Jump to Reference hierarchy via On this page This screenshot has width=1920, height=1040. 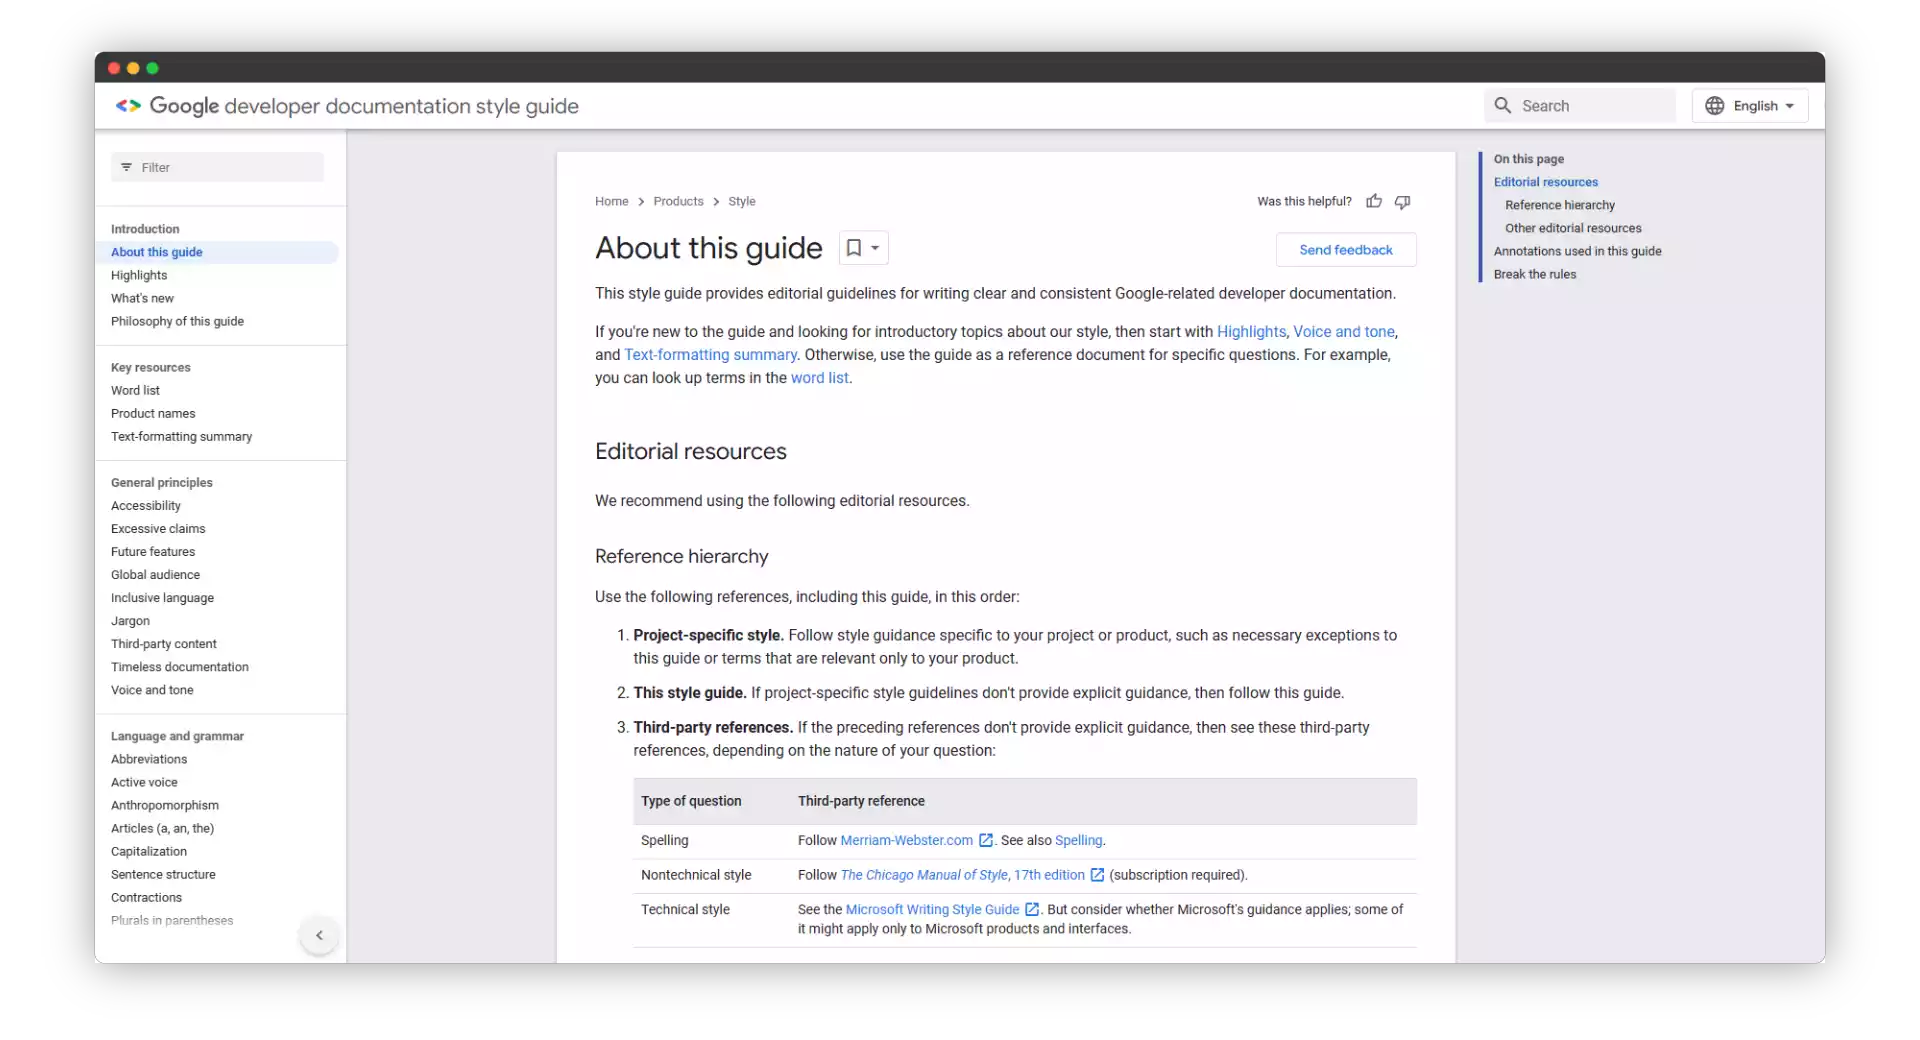coord(1559,205)
